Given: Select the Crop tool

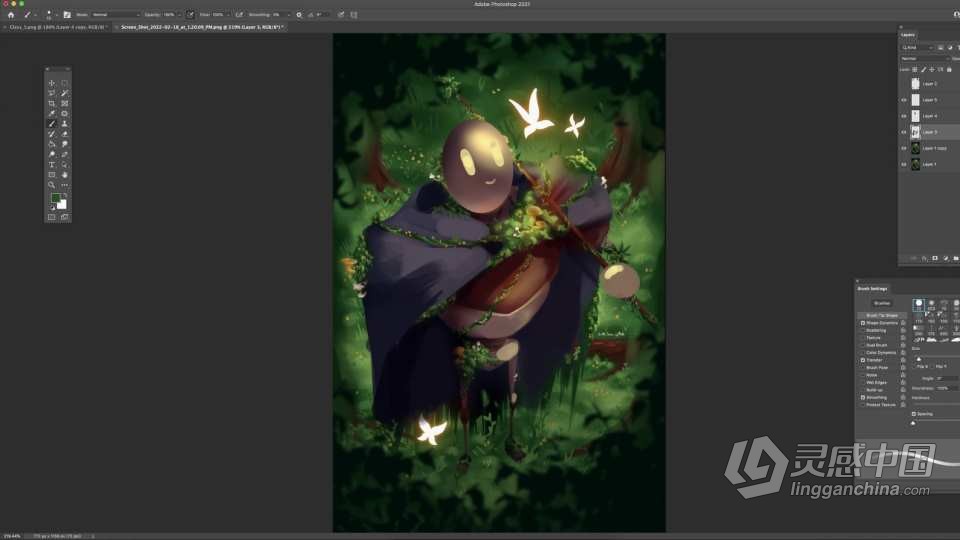Looking at the screenshot, I should coord(51,103).
